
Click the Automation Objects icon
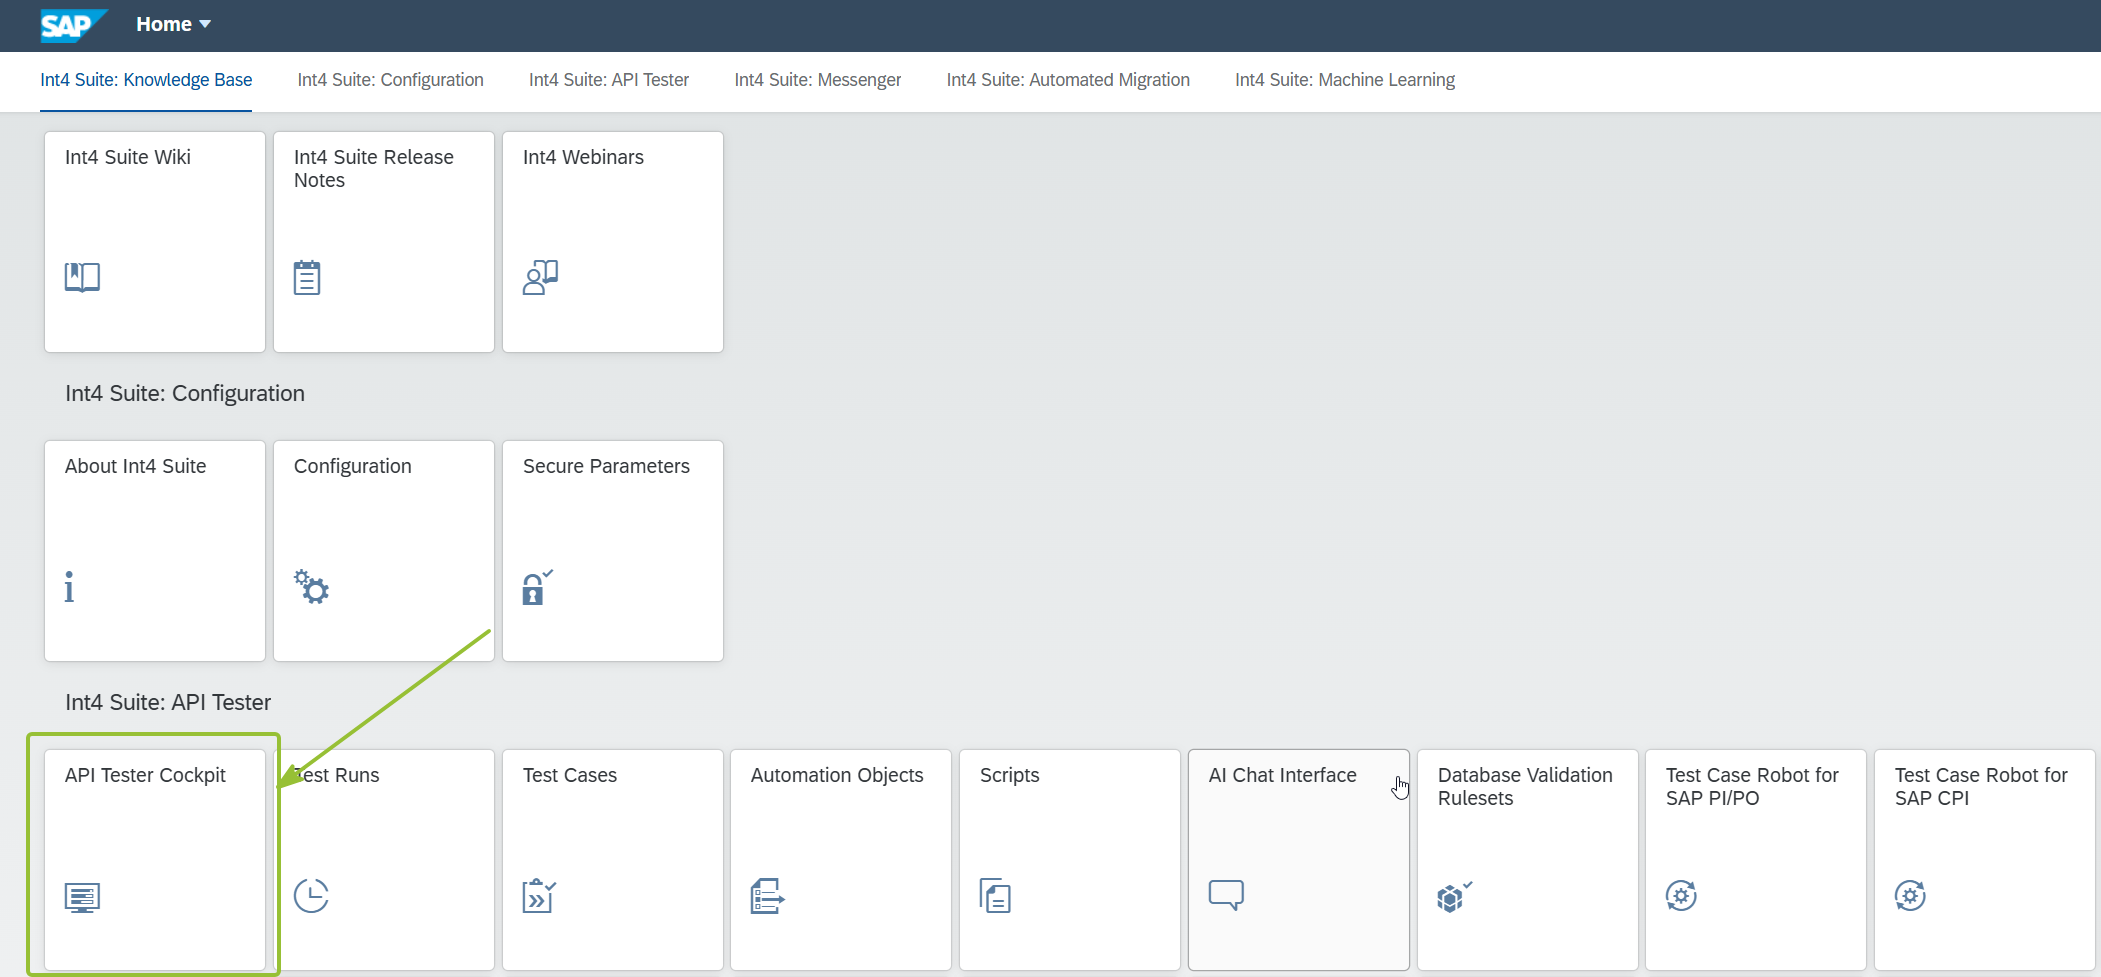(x=767, y=896)
